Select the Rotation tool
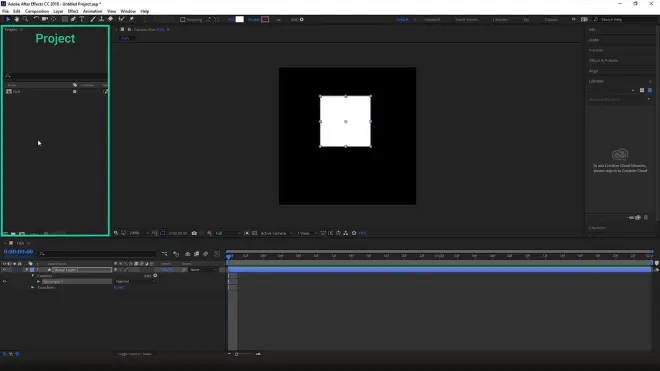The width and height of the screenshot is (660, 371). pos(36,19)
